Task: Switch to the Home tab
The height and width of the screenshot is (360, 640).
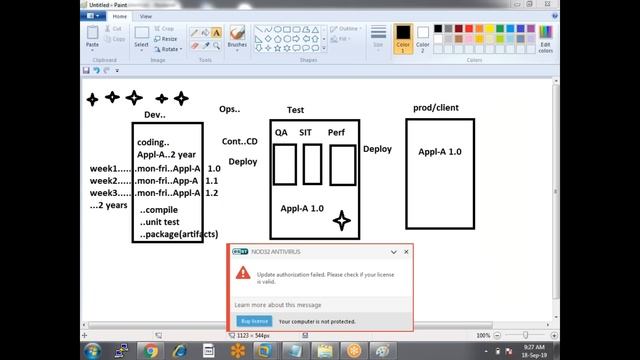Action: [120, 16]
